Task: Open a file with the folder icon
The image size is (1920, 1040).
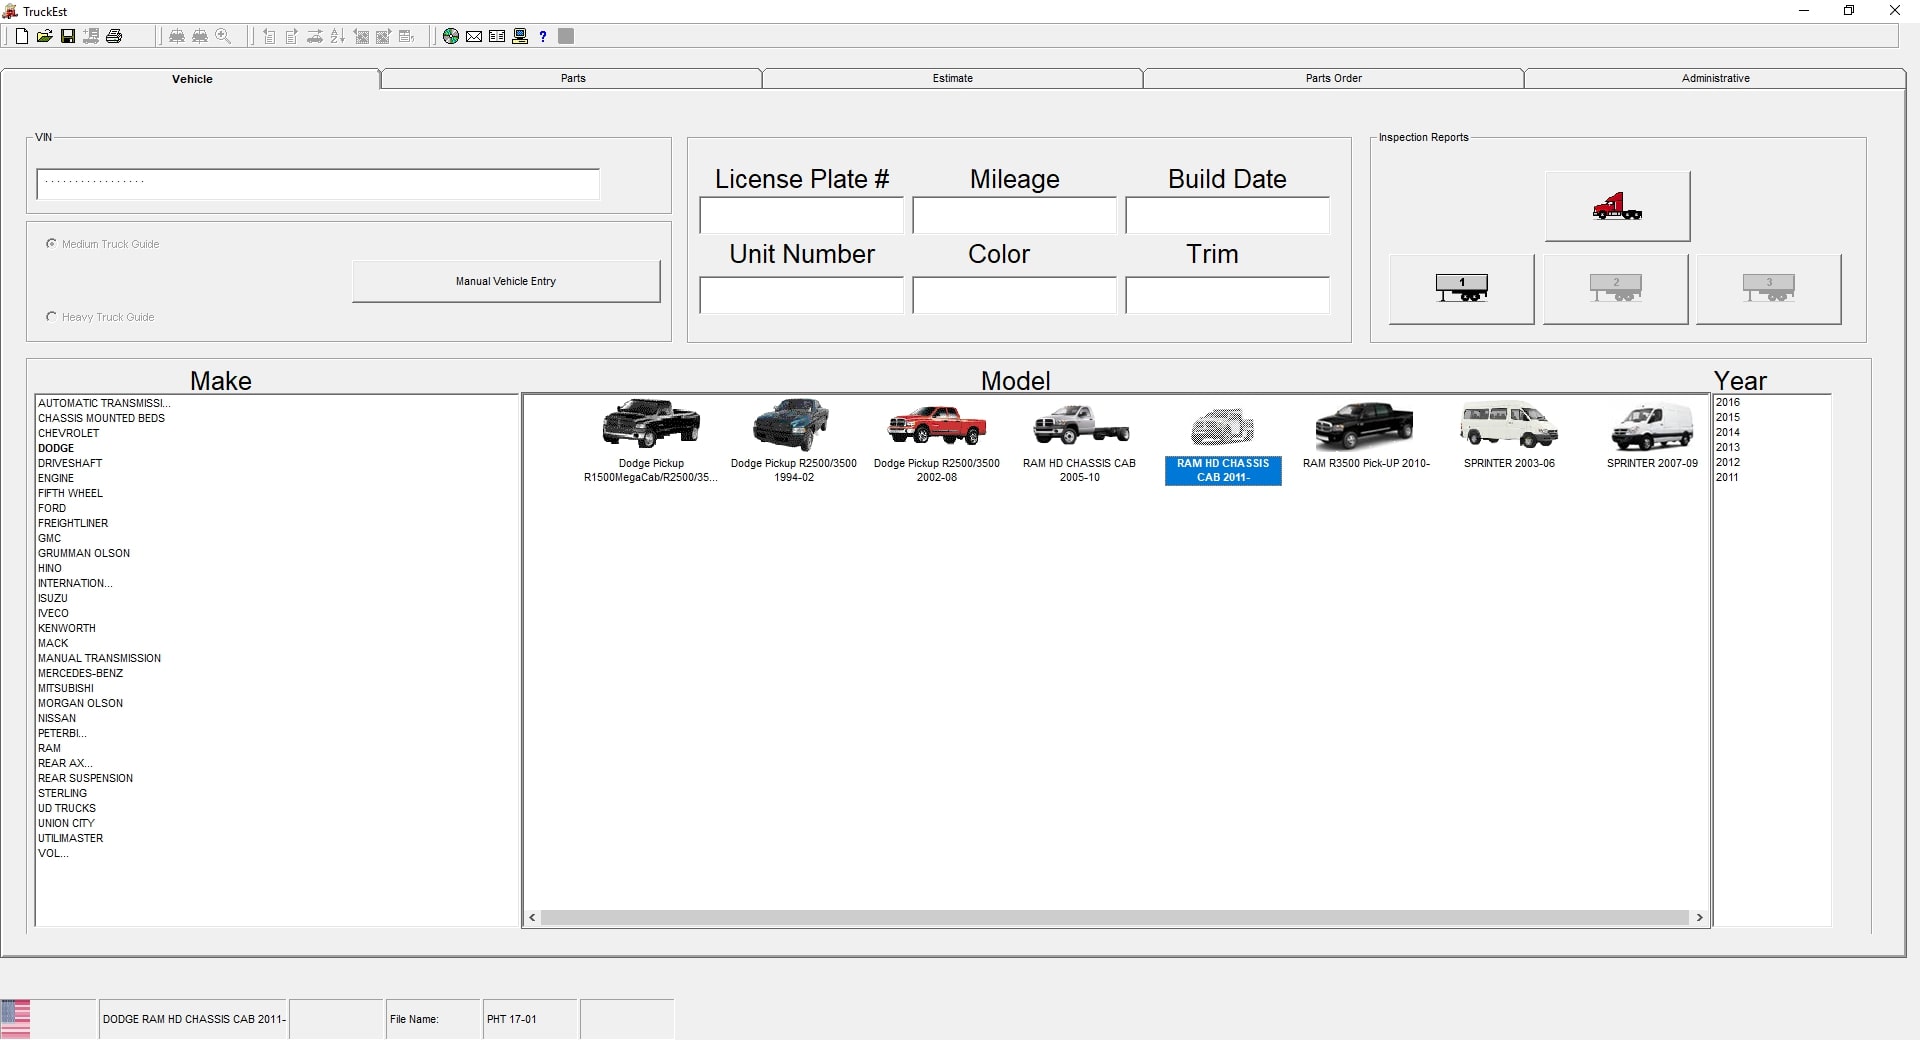Action: pos(44,36)
